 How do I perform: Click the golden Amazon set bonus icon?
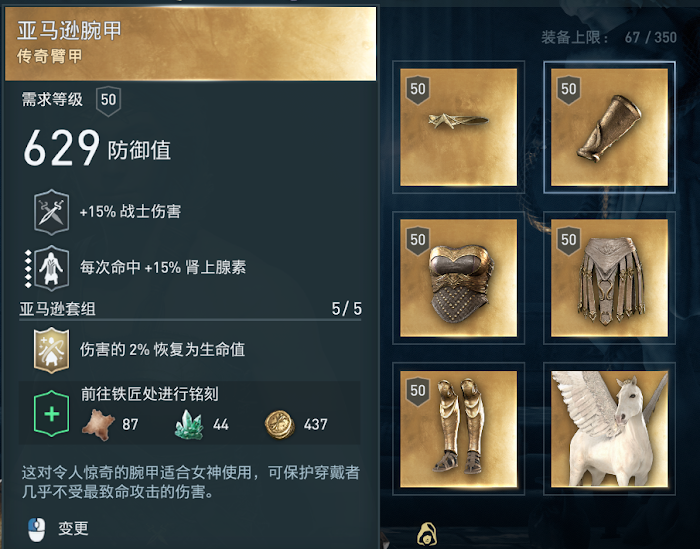[51, 350]
